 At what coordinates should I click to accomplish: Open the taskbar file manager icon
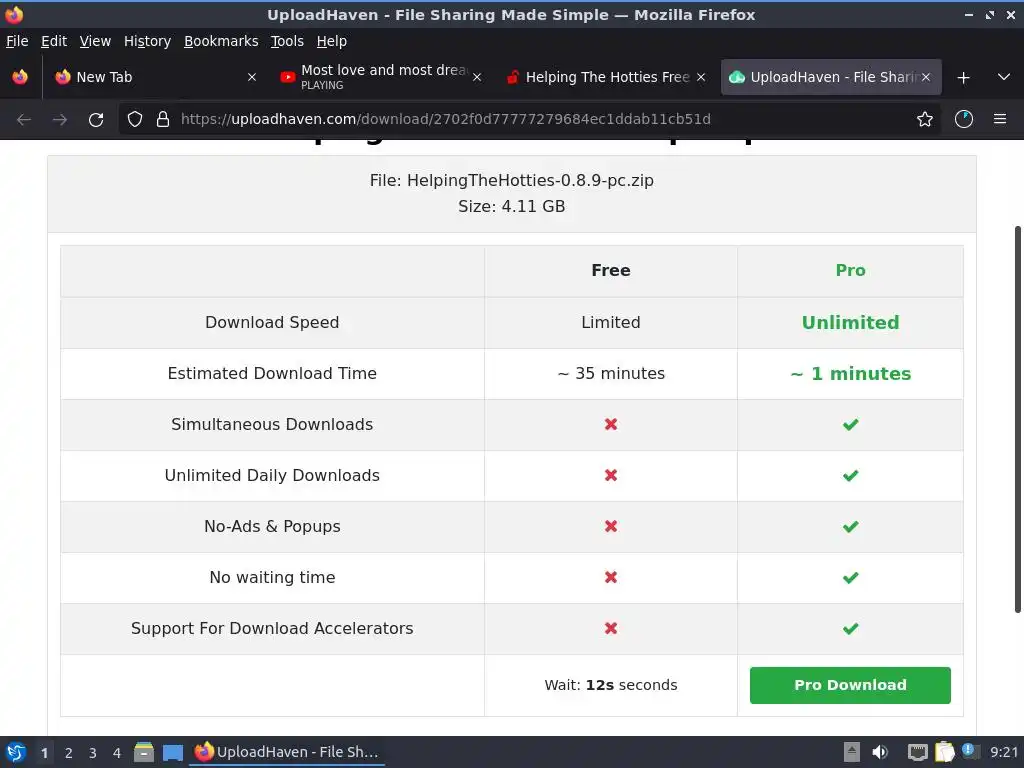point(144,752)
